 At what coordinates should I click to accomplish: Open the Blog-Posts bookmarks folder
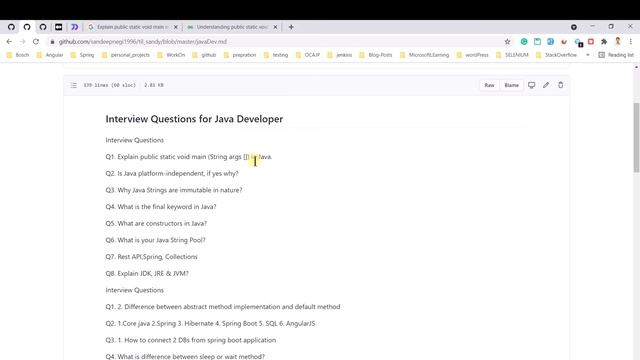(x=376, y=55)
